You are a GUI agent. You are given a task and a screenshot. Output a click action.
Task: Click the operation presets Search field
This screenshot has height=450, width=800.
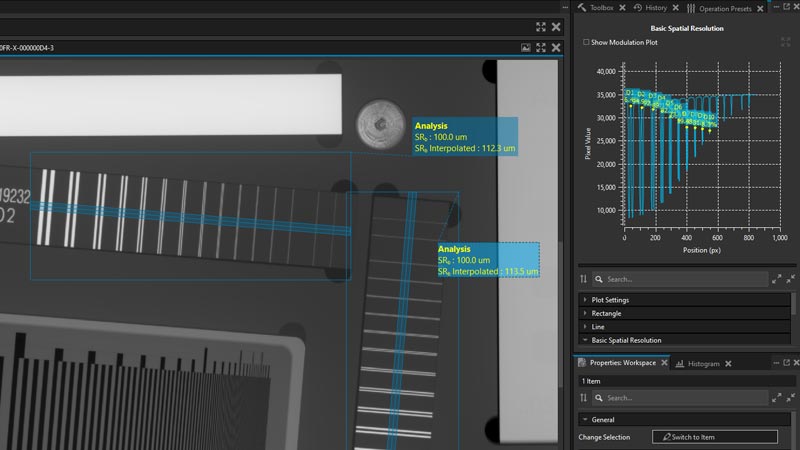[x=680, y=279]
